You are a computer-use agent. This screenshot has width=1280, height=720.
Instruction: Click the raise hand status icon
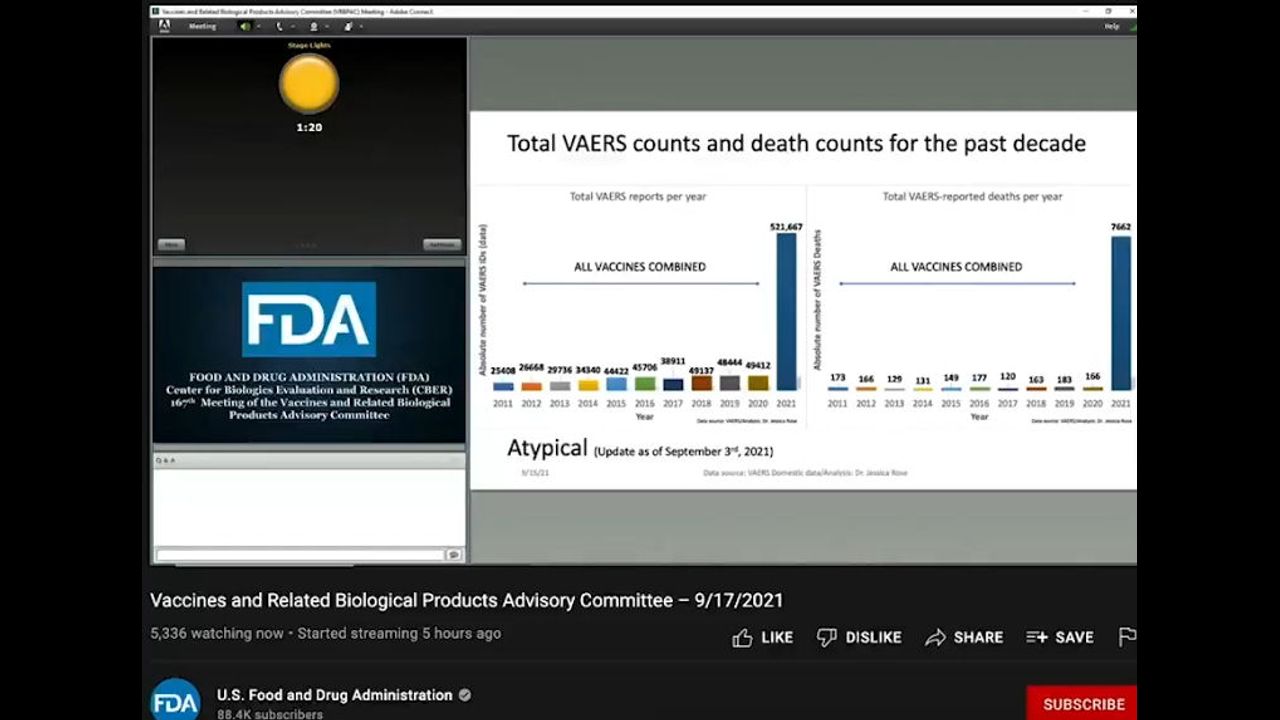(348, 26)
